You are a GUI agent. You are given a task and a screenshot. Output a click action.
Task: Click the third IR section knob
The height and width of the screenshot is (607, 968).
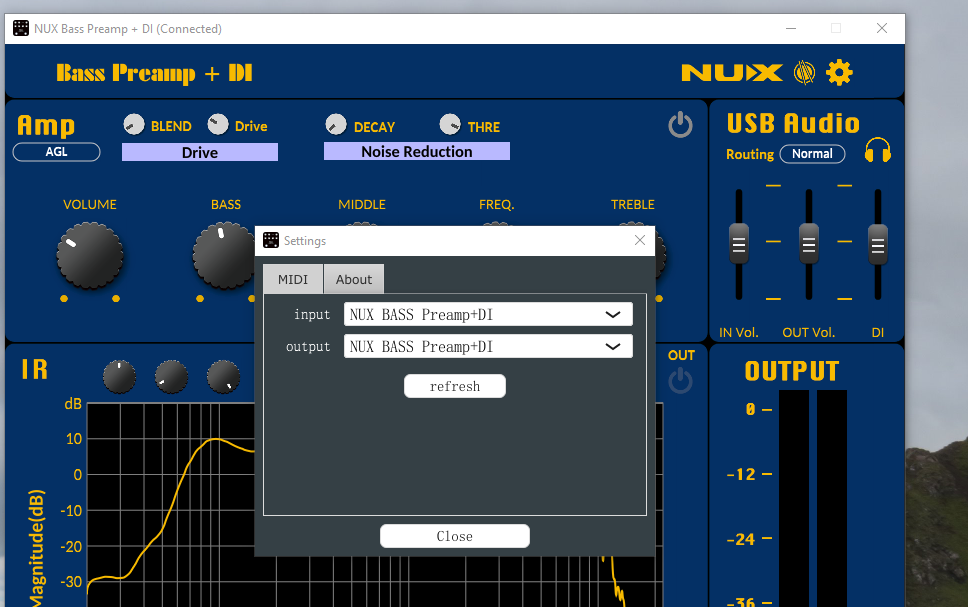click(x=223, y=377)
